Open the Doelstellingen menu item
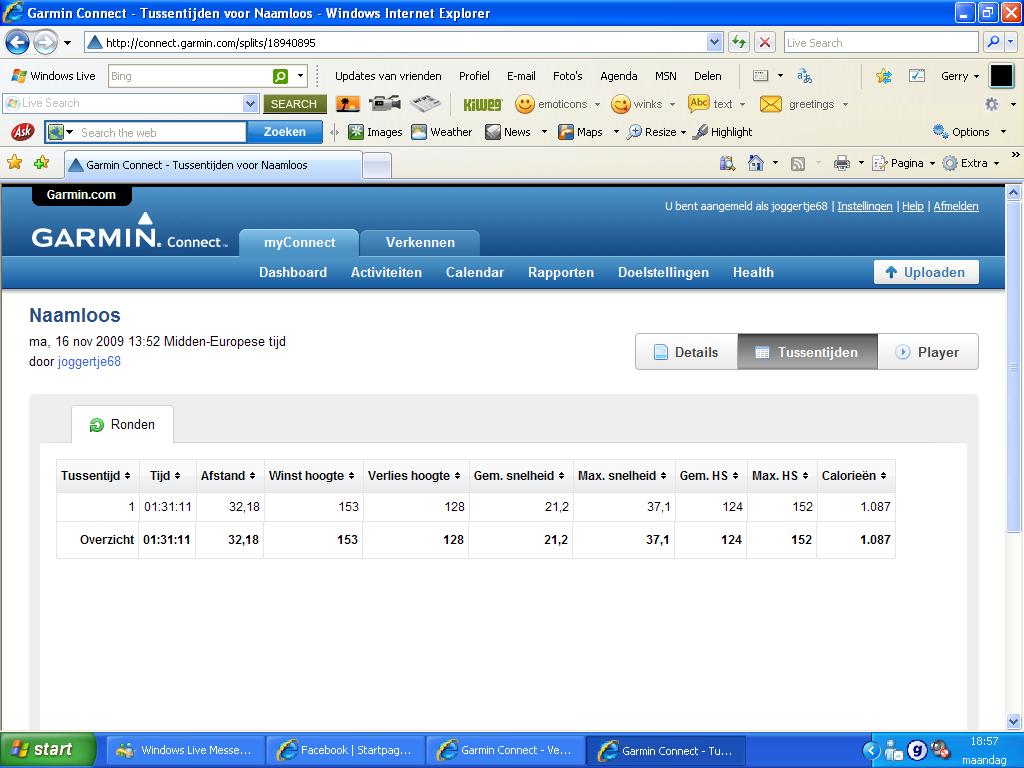 click(x=664, y=272)
